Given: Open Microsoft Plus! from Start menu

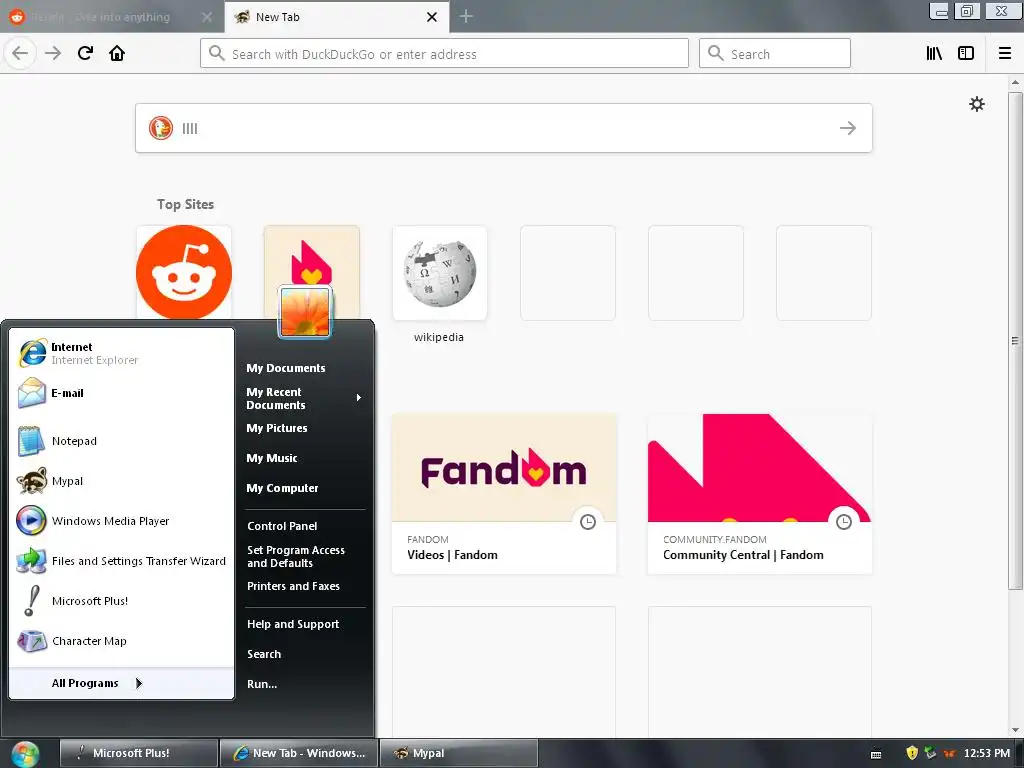Looking at the screenshot, I should point(122,601).
